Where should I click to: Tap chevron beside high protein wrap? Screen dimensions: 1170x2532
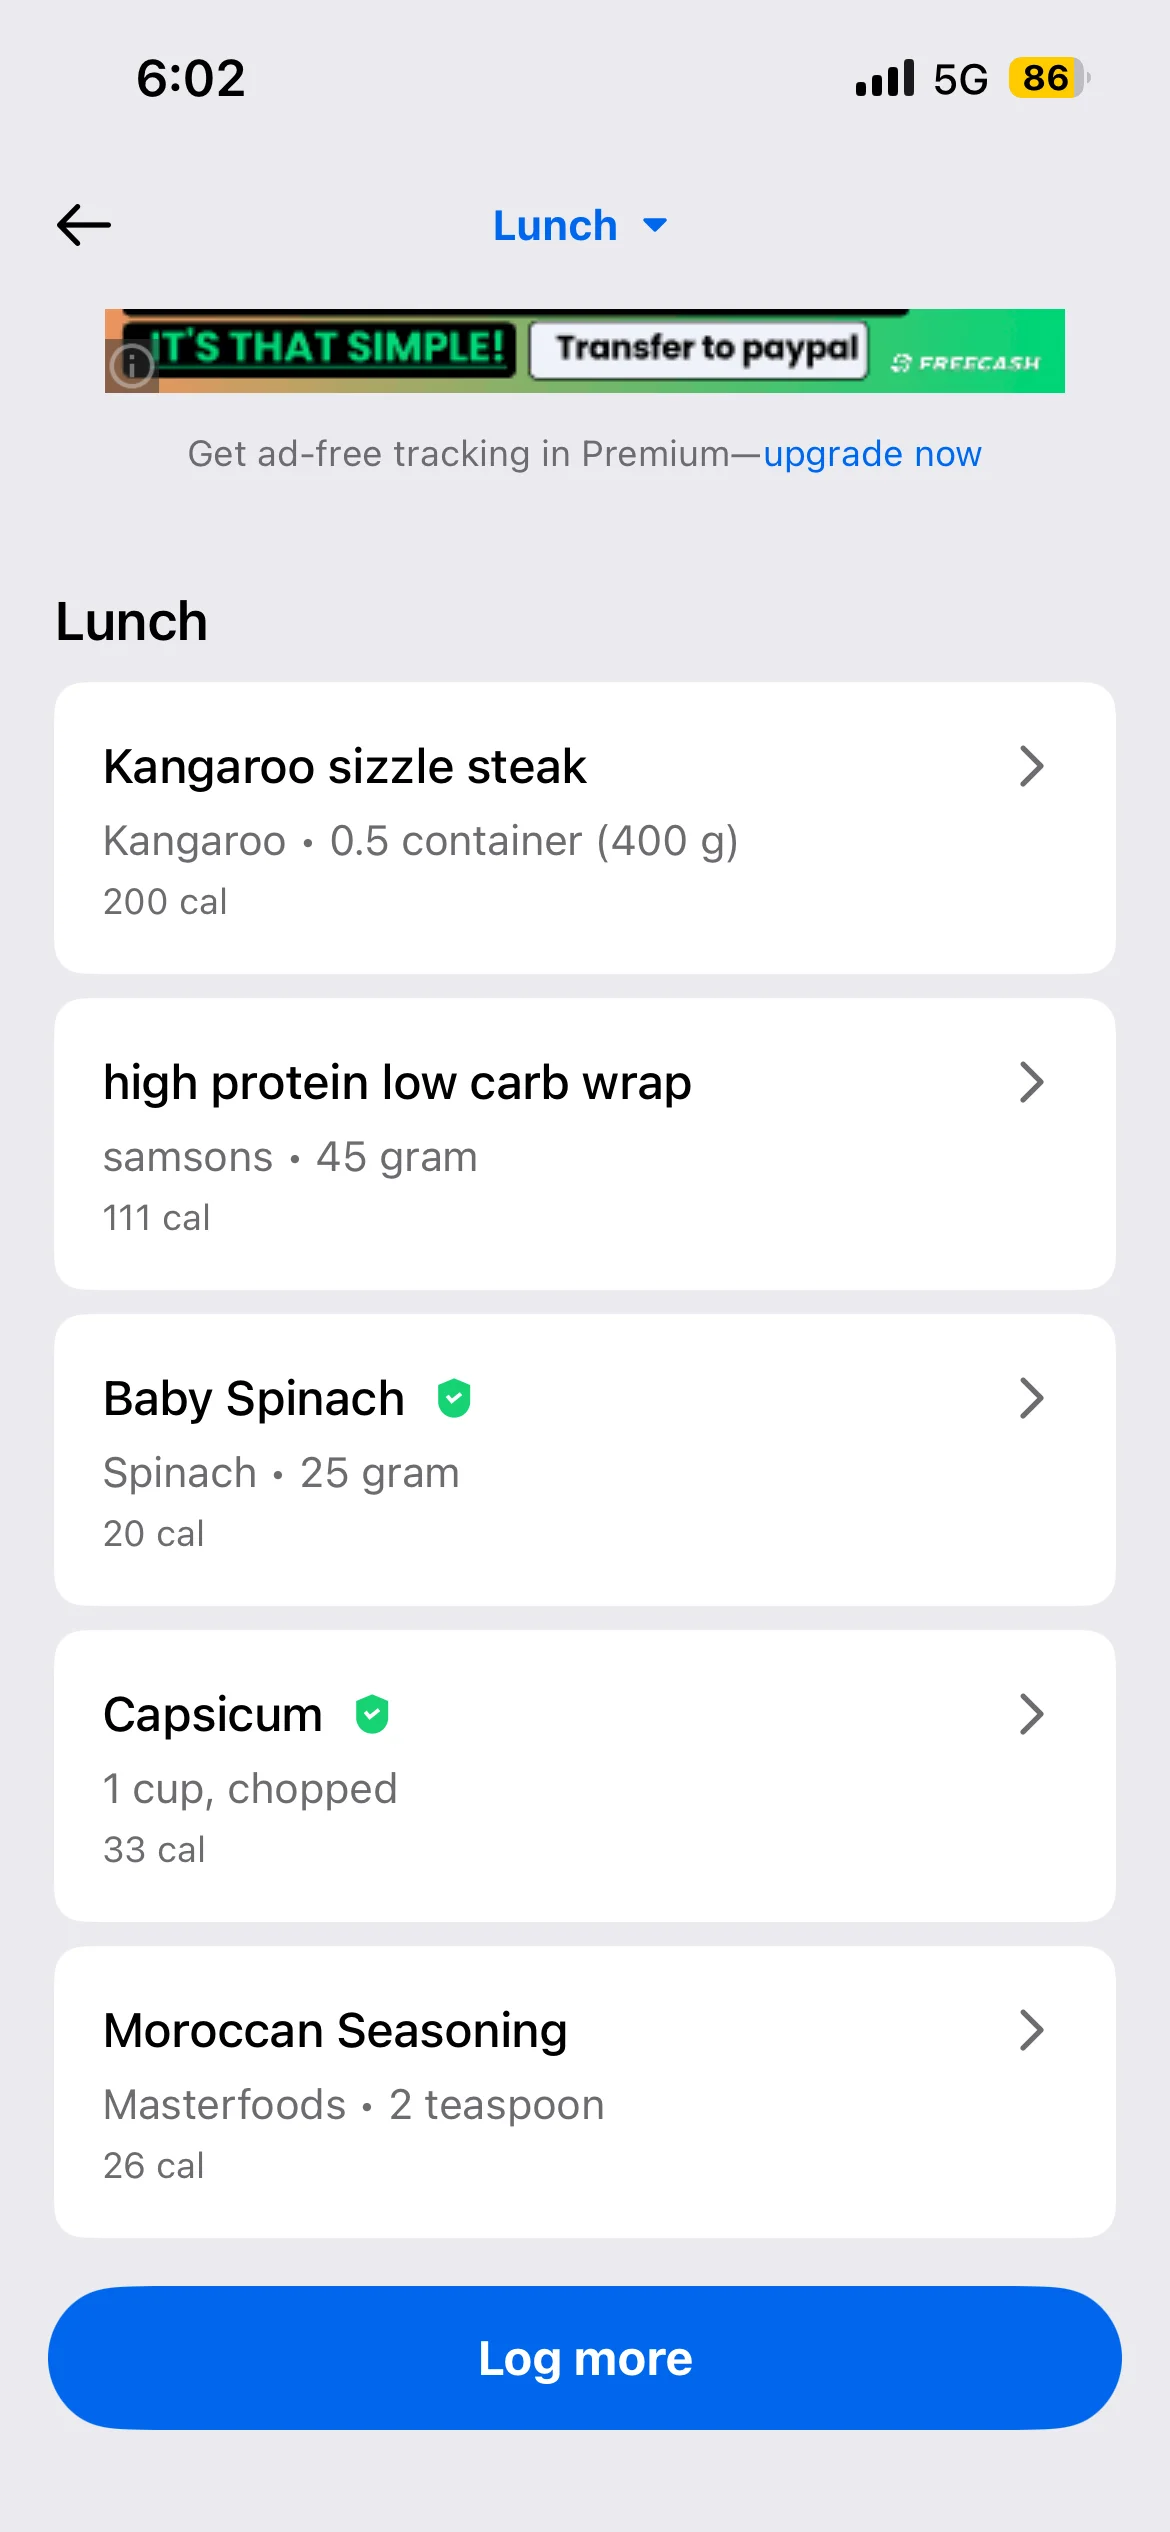point(1031,1083)
